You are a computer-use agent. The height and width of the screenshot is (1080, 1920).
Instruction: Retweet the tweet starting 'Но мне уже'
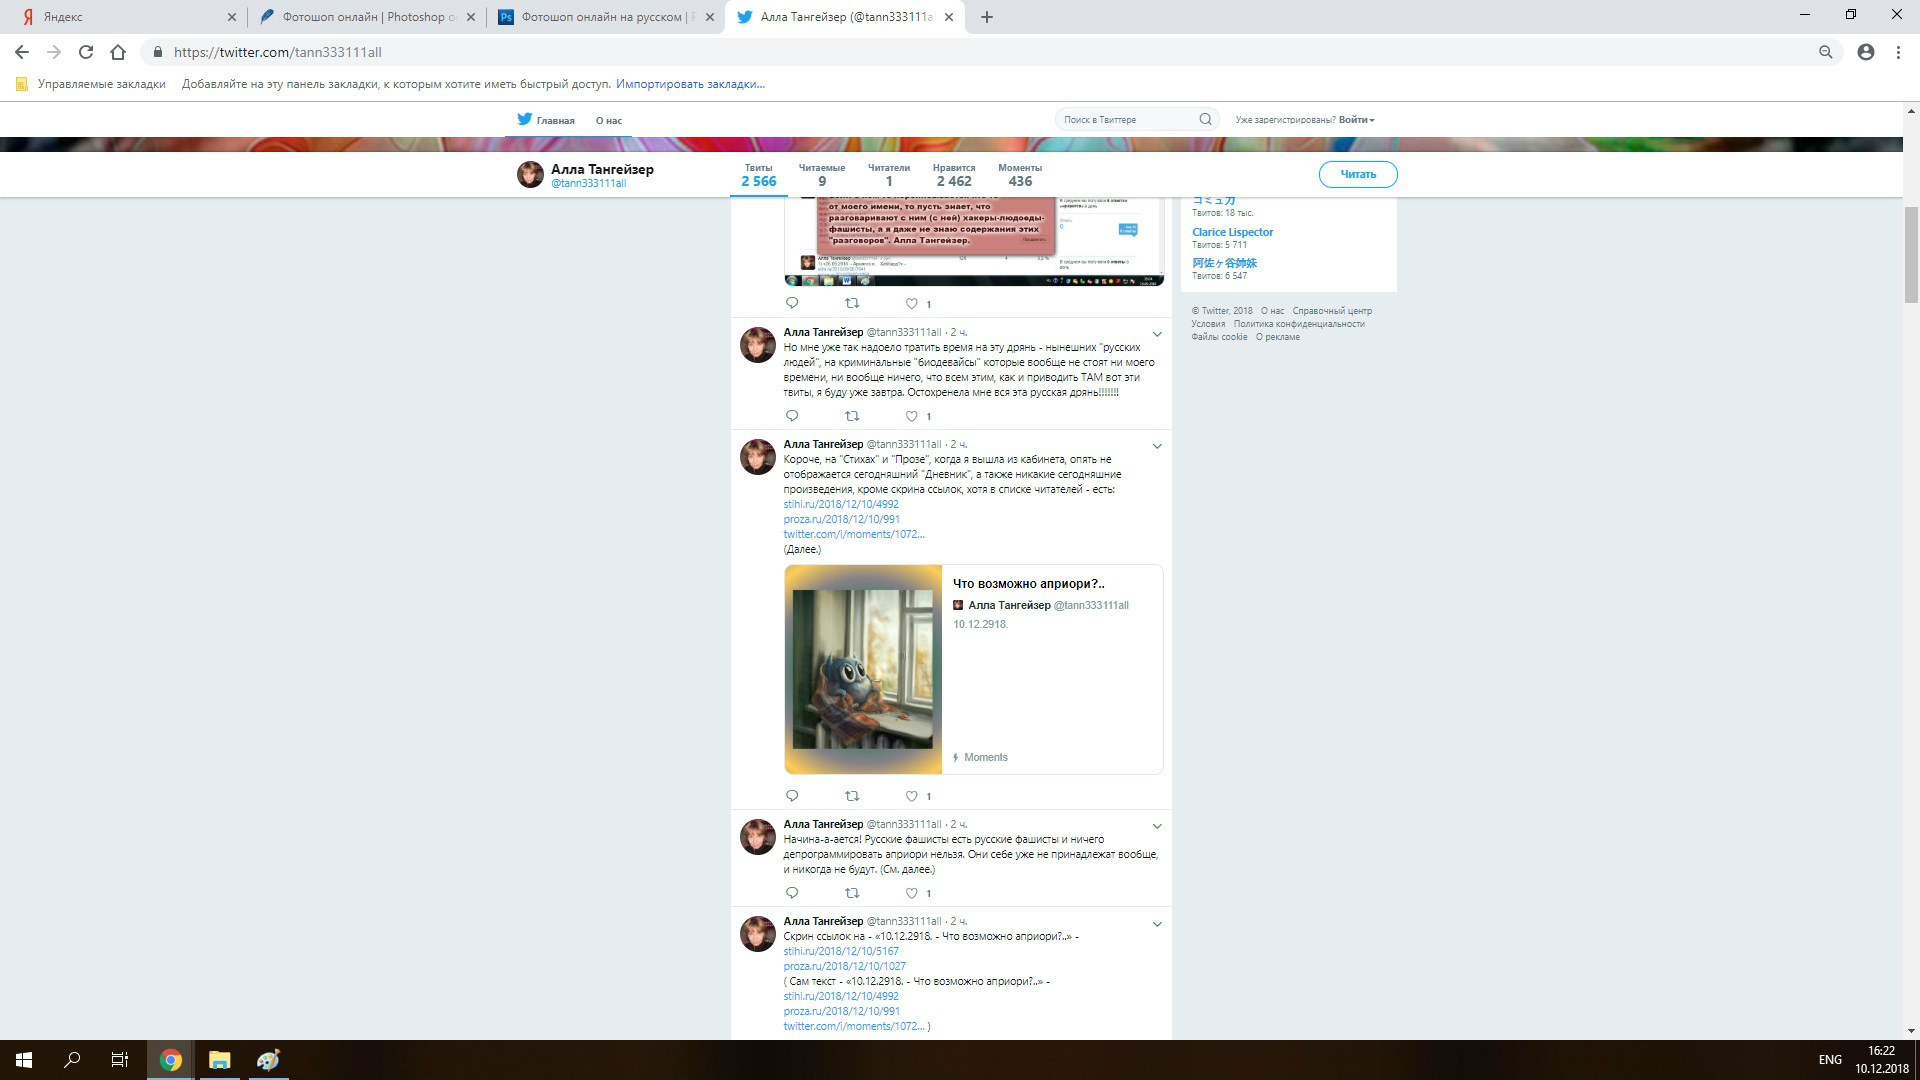(x=852, y=416)
